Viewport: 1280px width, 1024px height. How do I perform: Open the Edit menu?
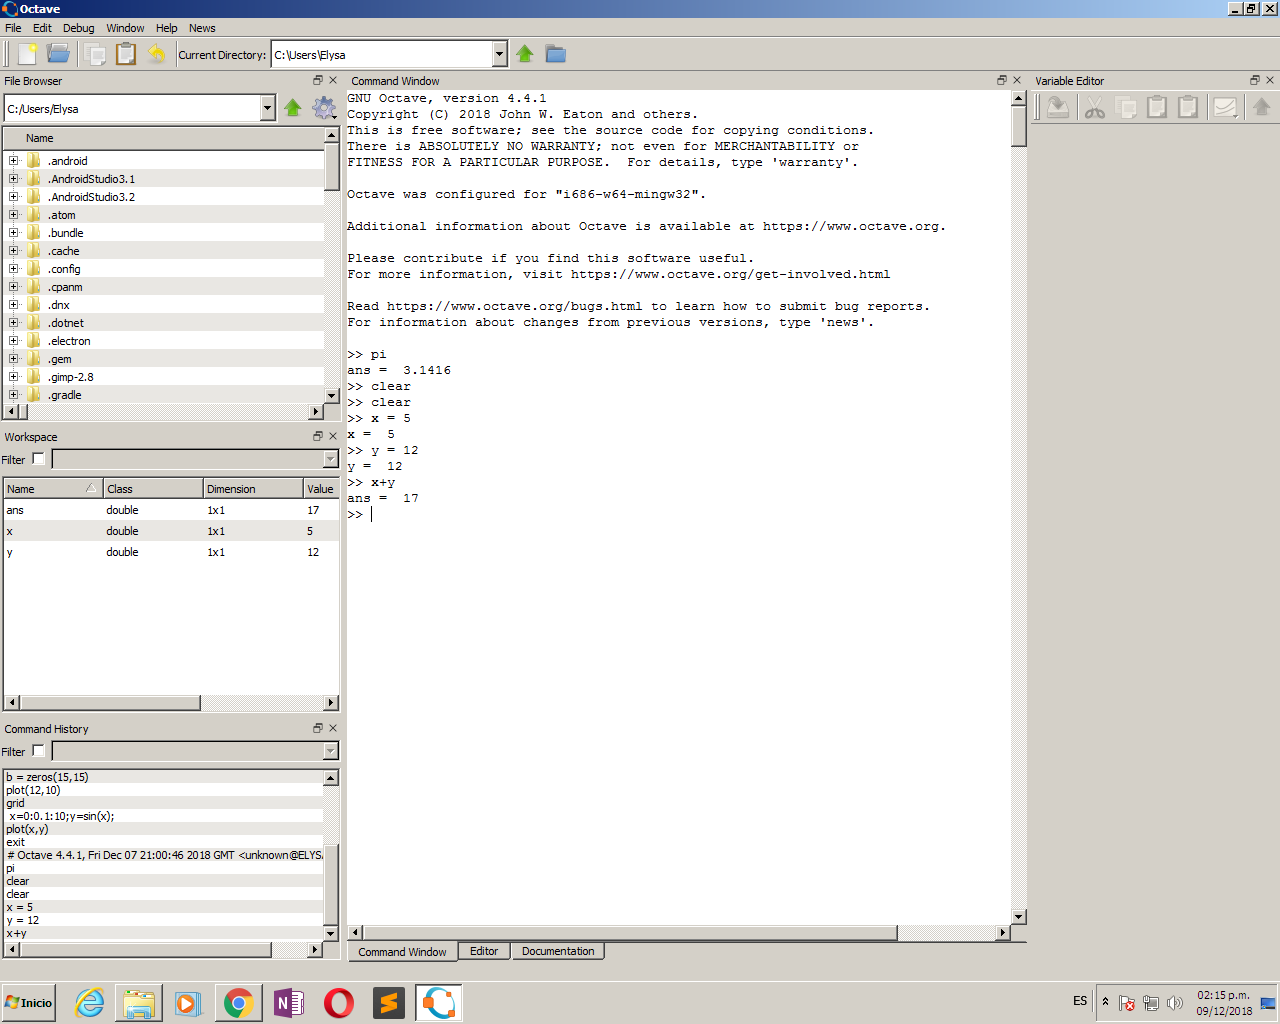click(42, 28)
